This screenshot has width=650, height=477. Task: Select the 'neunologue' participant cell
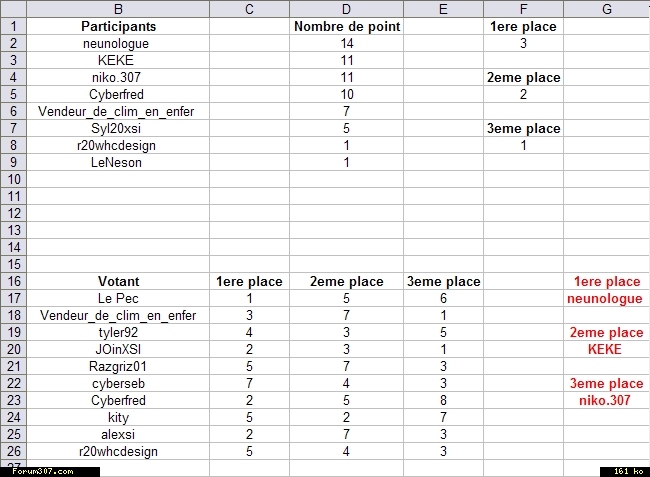(x=119, y=43)
